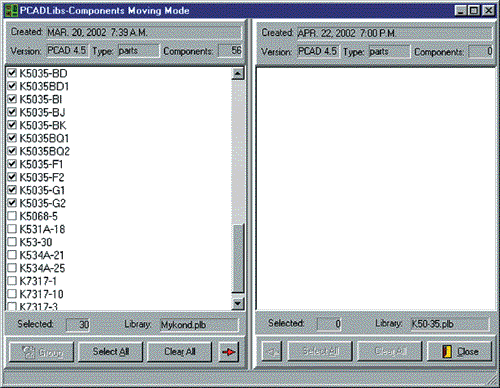Check the K5068-5 checkbox
This screenshot has width=500, height=388.
pos(12,216)
